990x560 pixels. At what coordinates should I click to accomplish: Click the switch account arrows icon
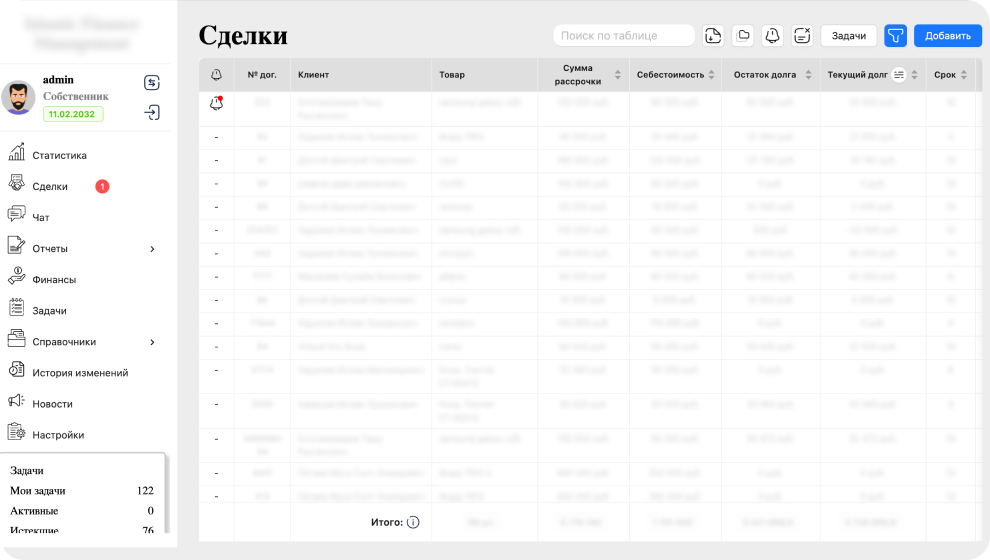click(152, 82)
